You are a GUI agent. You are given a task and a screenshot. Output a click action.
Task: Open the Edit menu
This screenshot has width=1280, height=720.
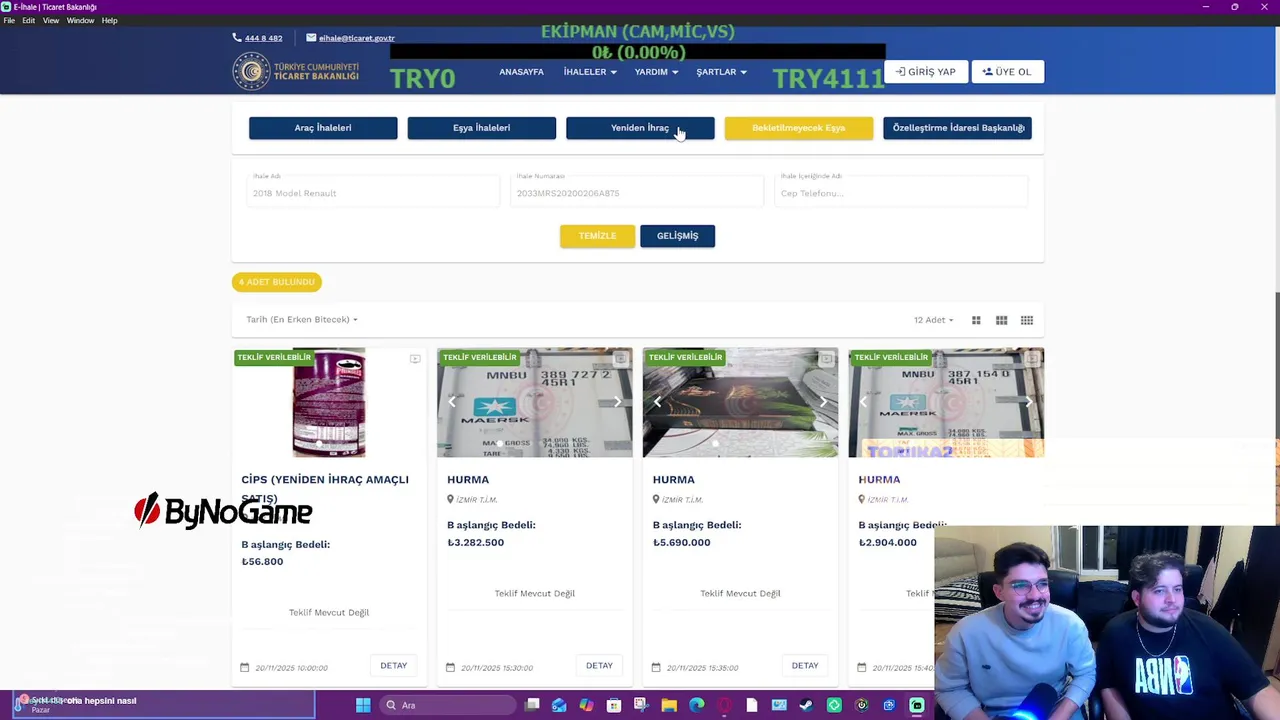coord(28,20)
